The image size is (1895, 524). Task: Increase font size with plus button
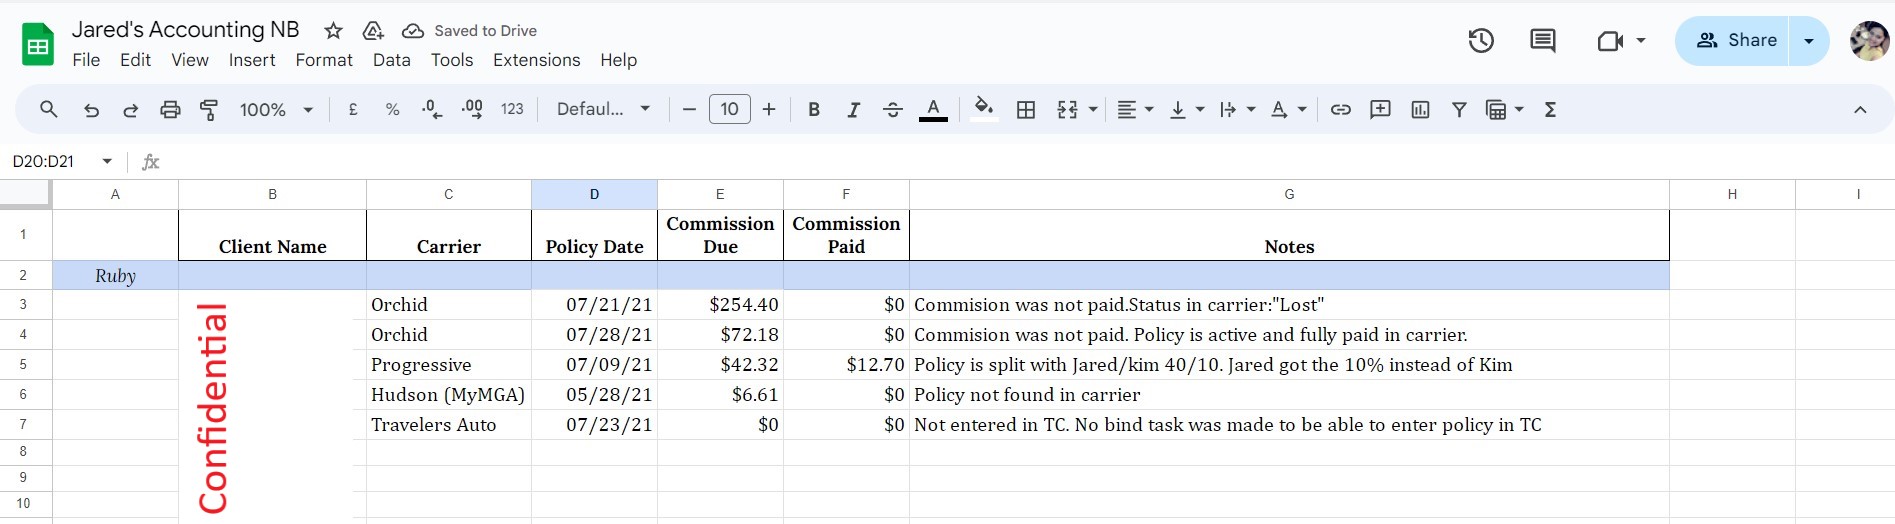click(x=769, y=110)
